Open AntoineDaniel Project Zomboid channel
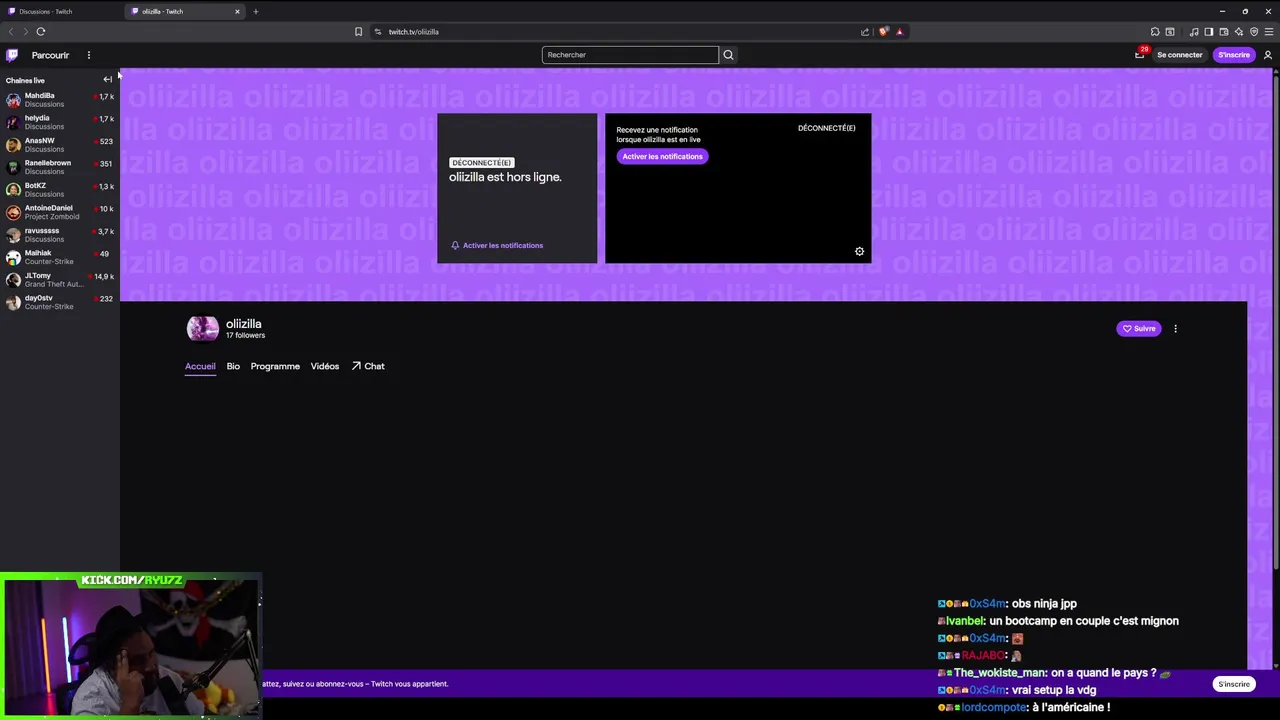This screenshot has width=1280, height=720. pos(60,212)
